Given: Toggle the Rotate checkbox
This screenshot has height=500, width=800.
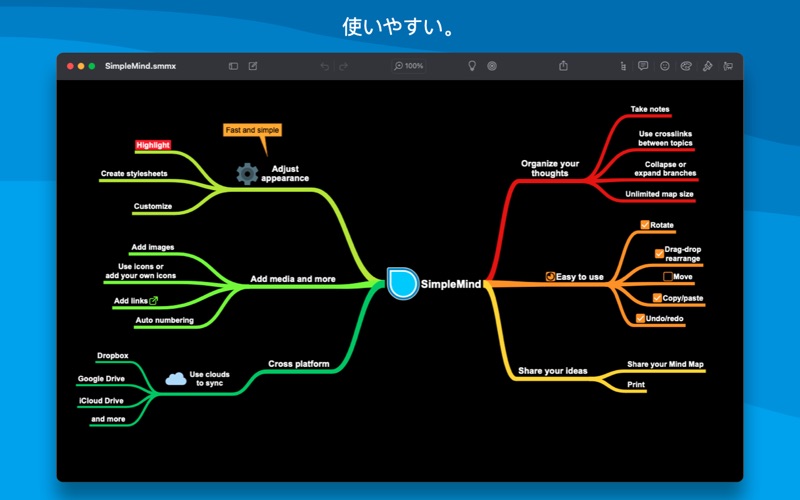Looking at the screenshot, I should point(645,224).
